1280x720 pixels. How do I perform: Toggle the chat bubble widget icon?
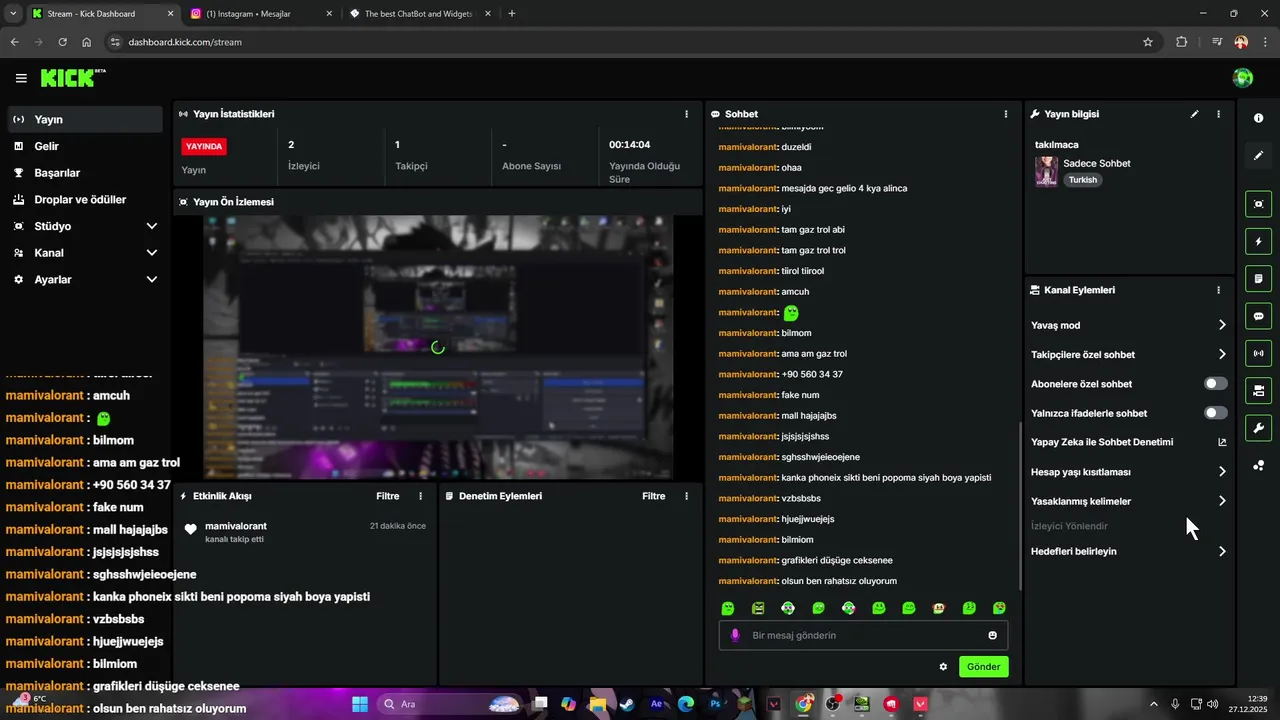1258,316
